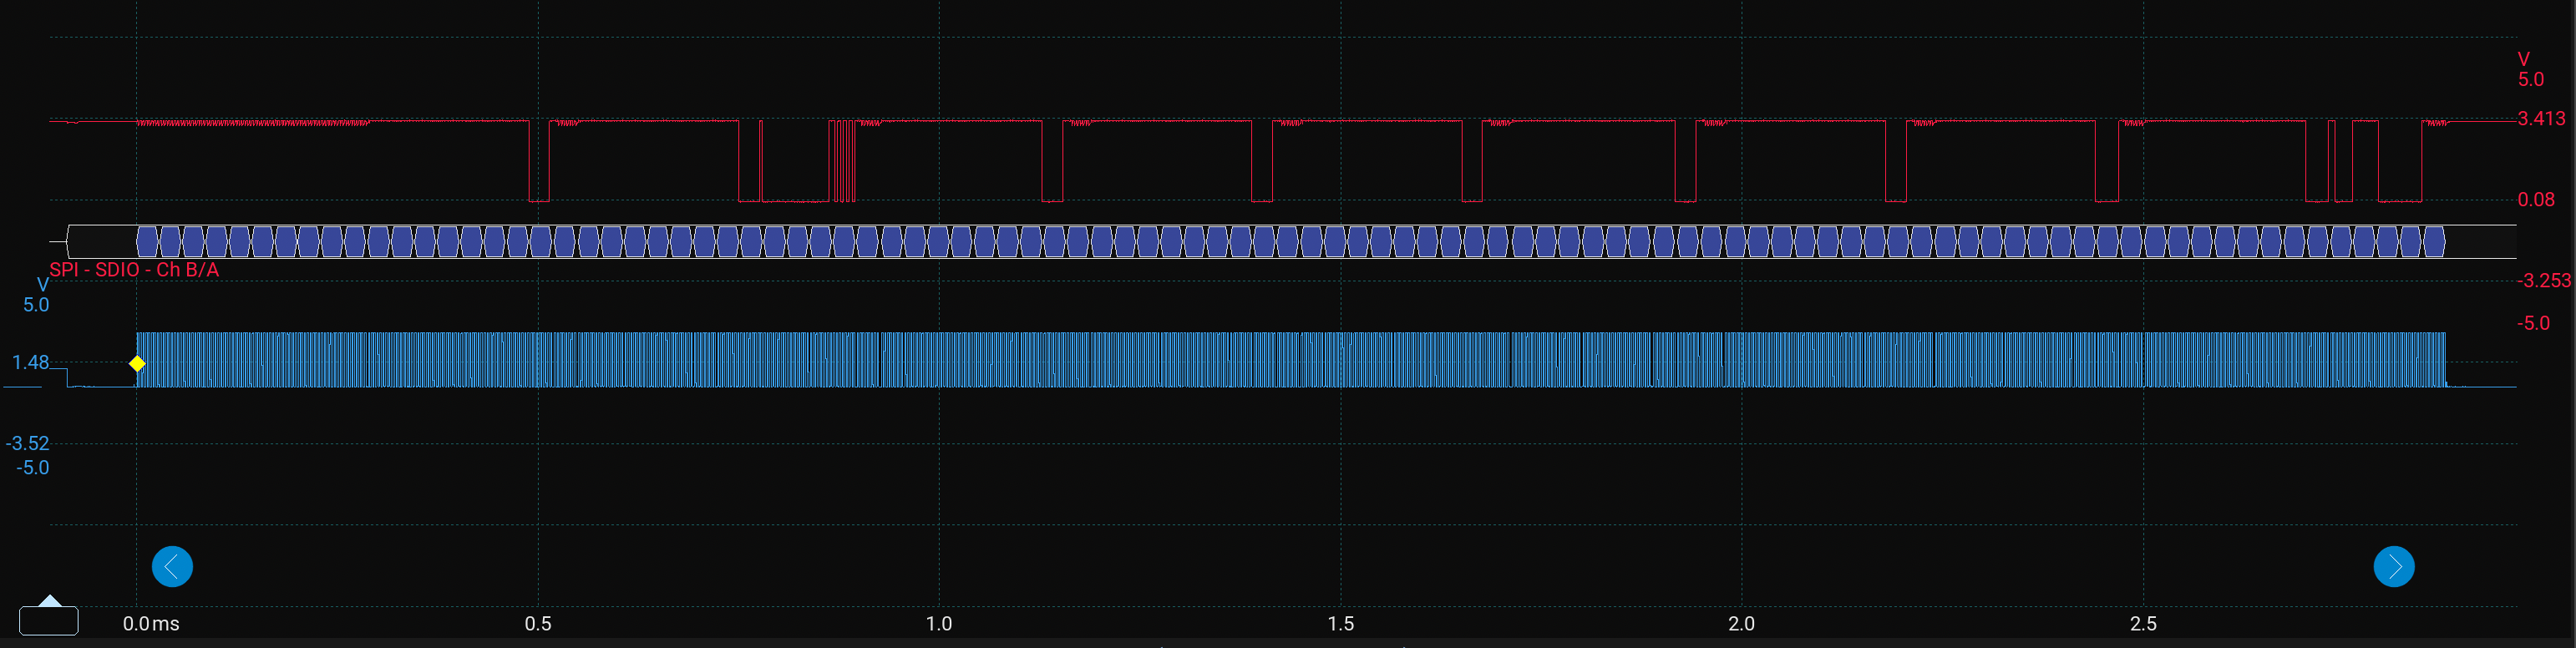Click the right blue arrow button

(x=2394, y=567)
